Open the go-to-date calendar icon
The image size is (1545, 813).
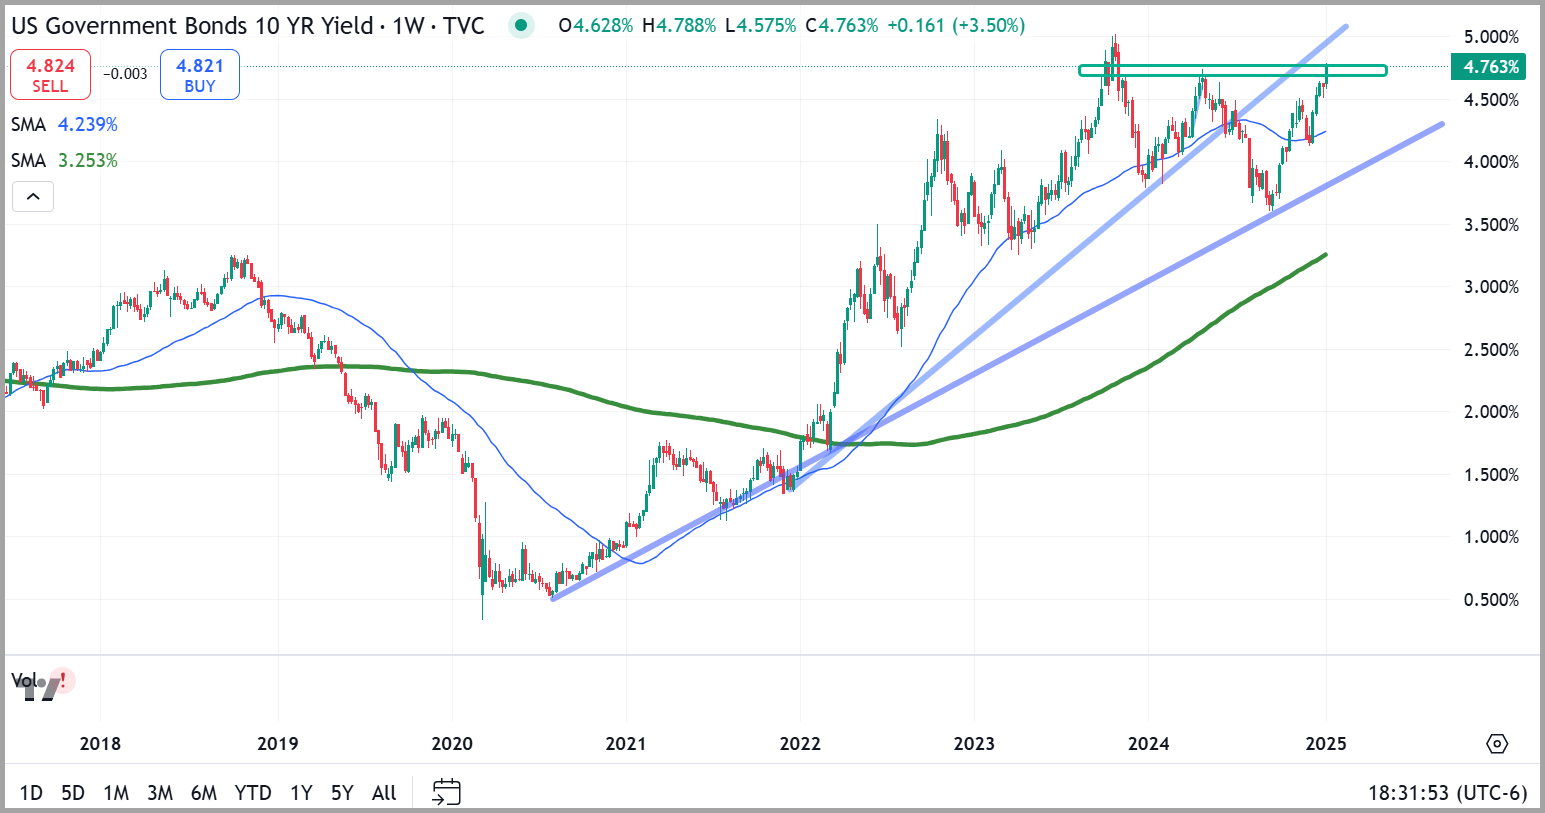pyautogui.click(x=446, y=792)
